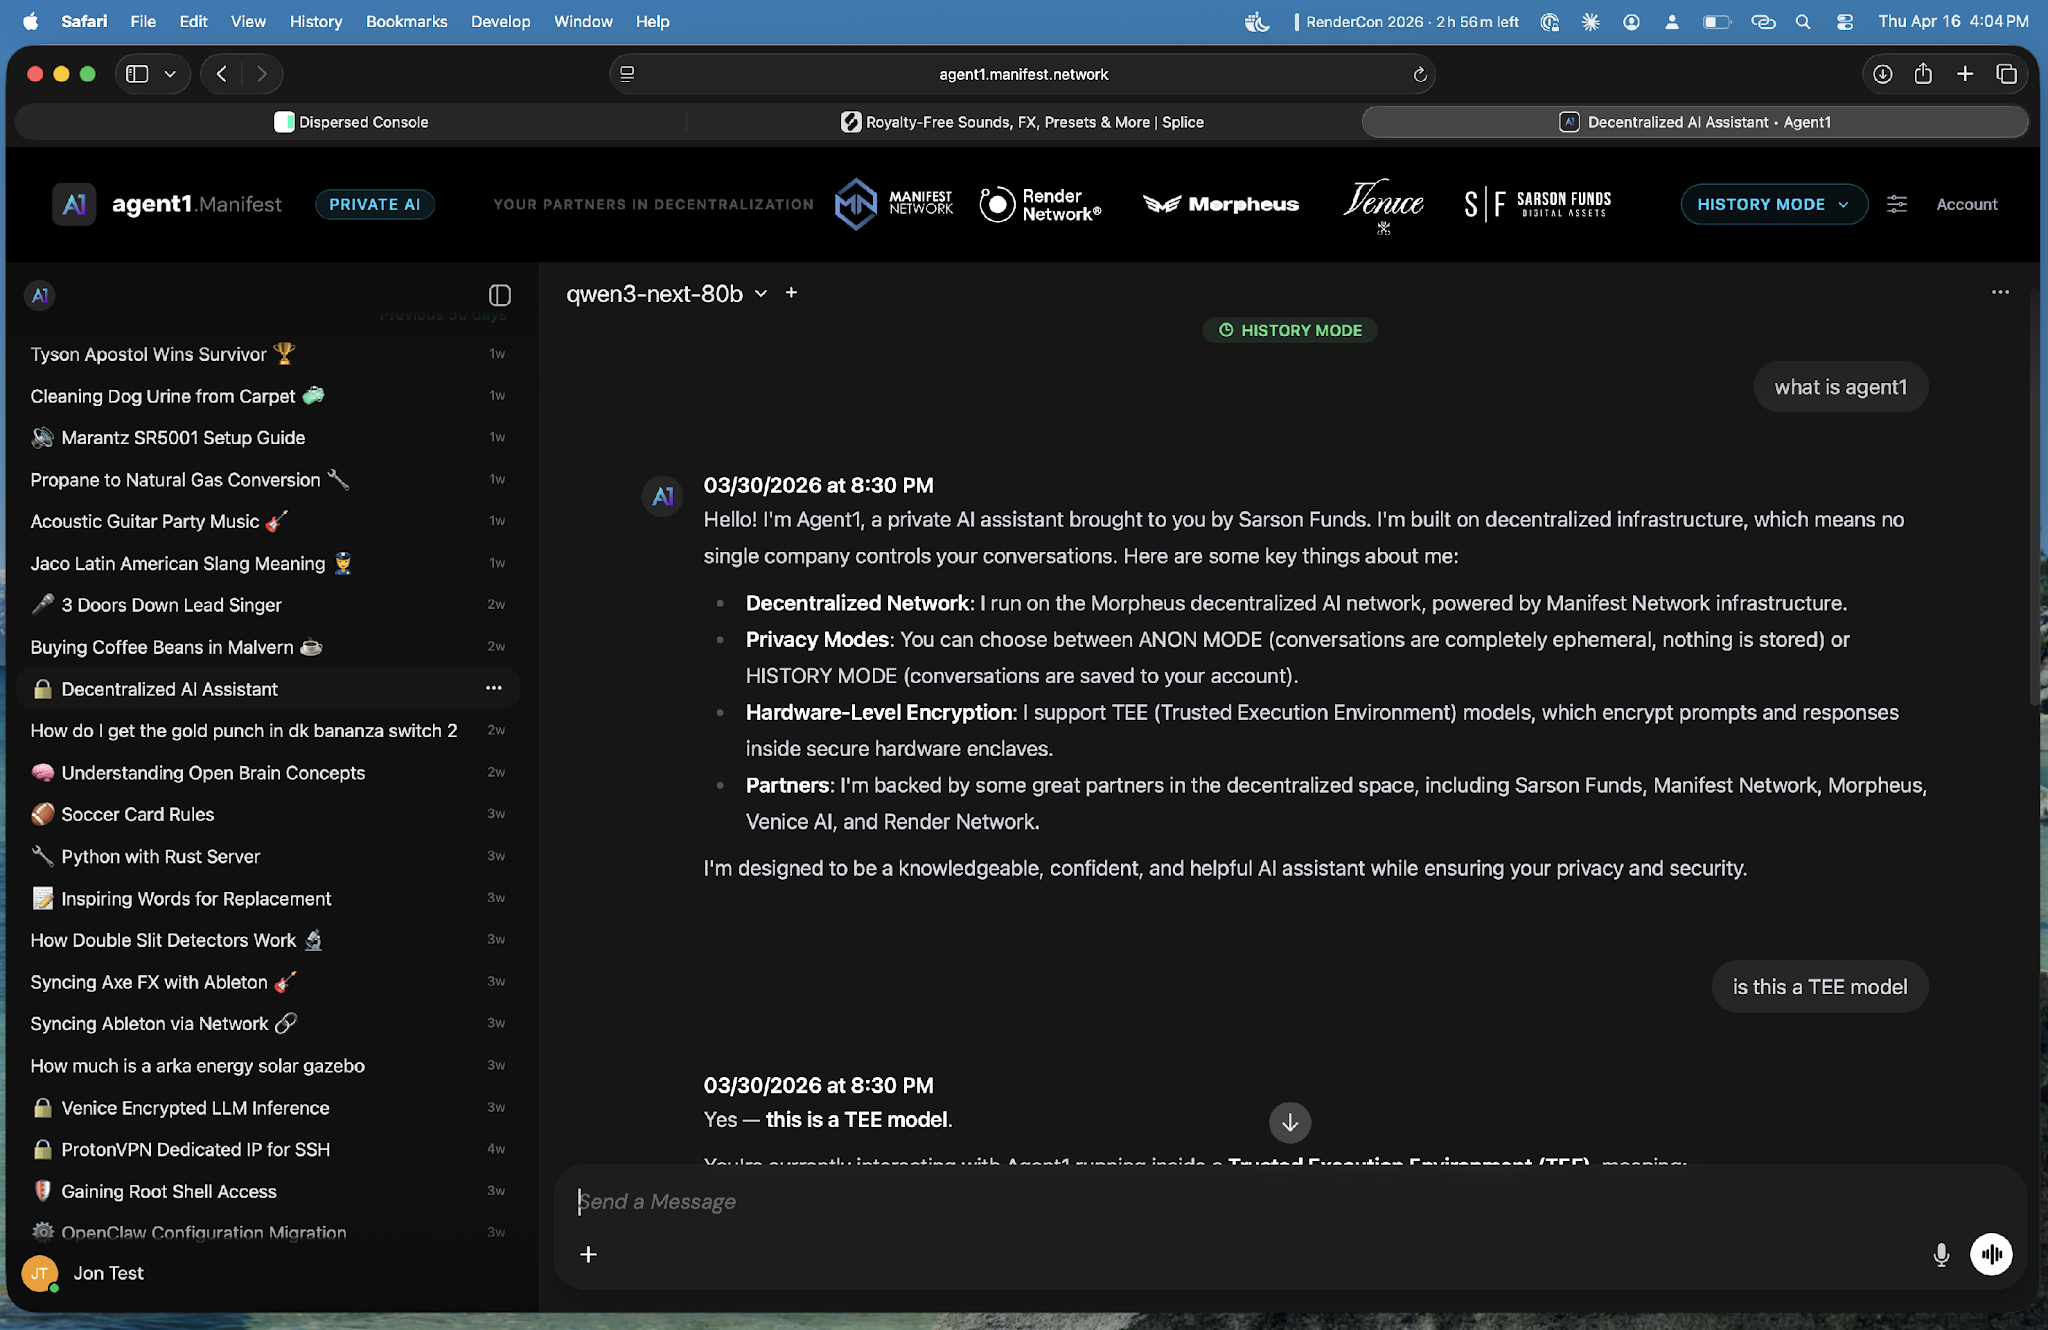Viewport: 2048px width, 1330px height.
Task: Select the Decentralized AI Assistant Agent1 tab
Action: pos(1695,122)
